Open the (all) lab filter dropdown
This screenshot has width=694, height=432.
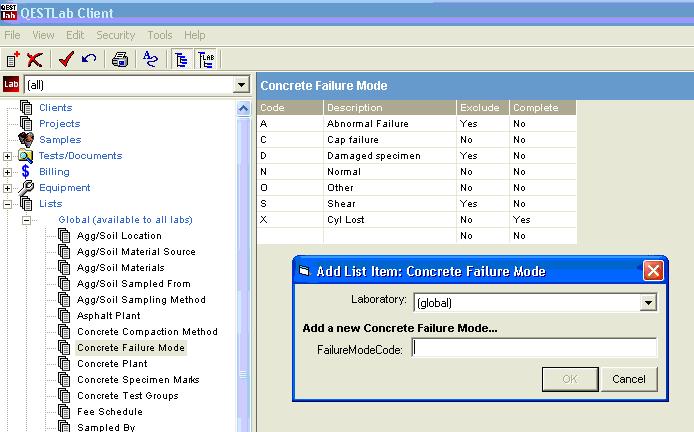241,86
